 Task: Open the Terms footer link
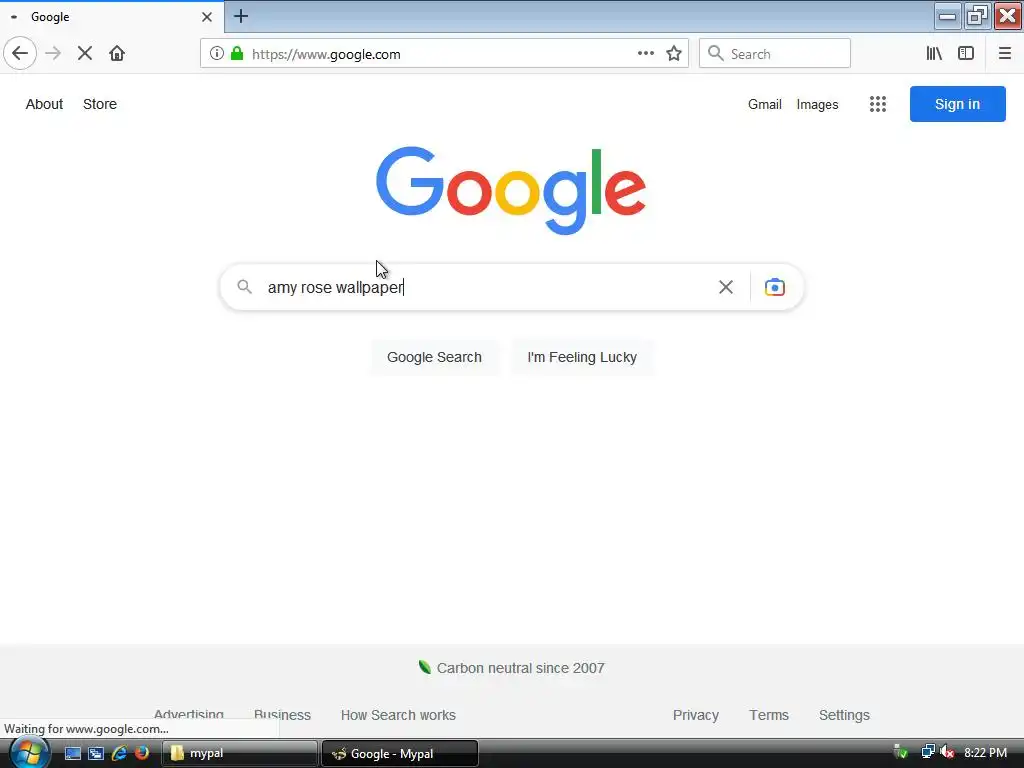769,715
